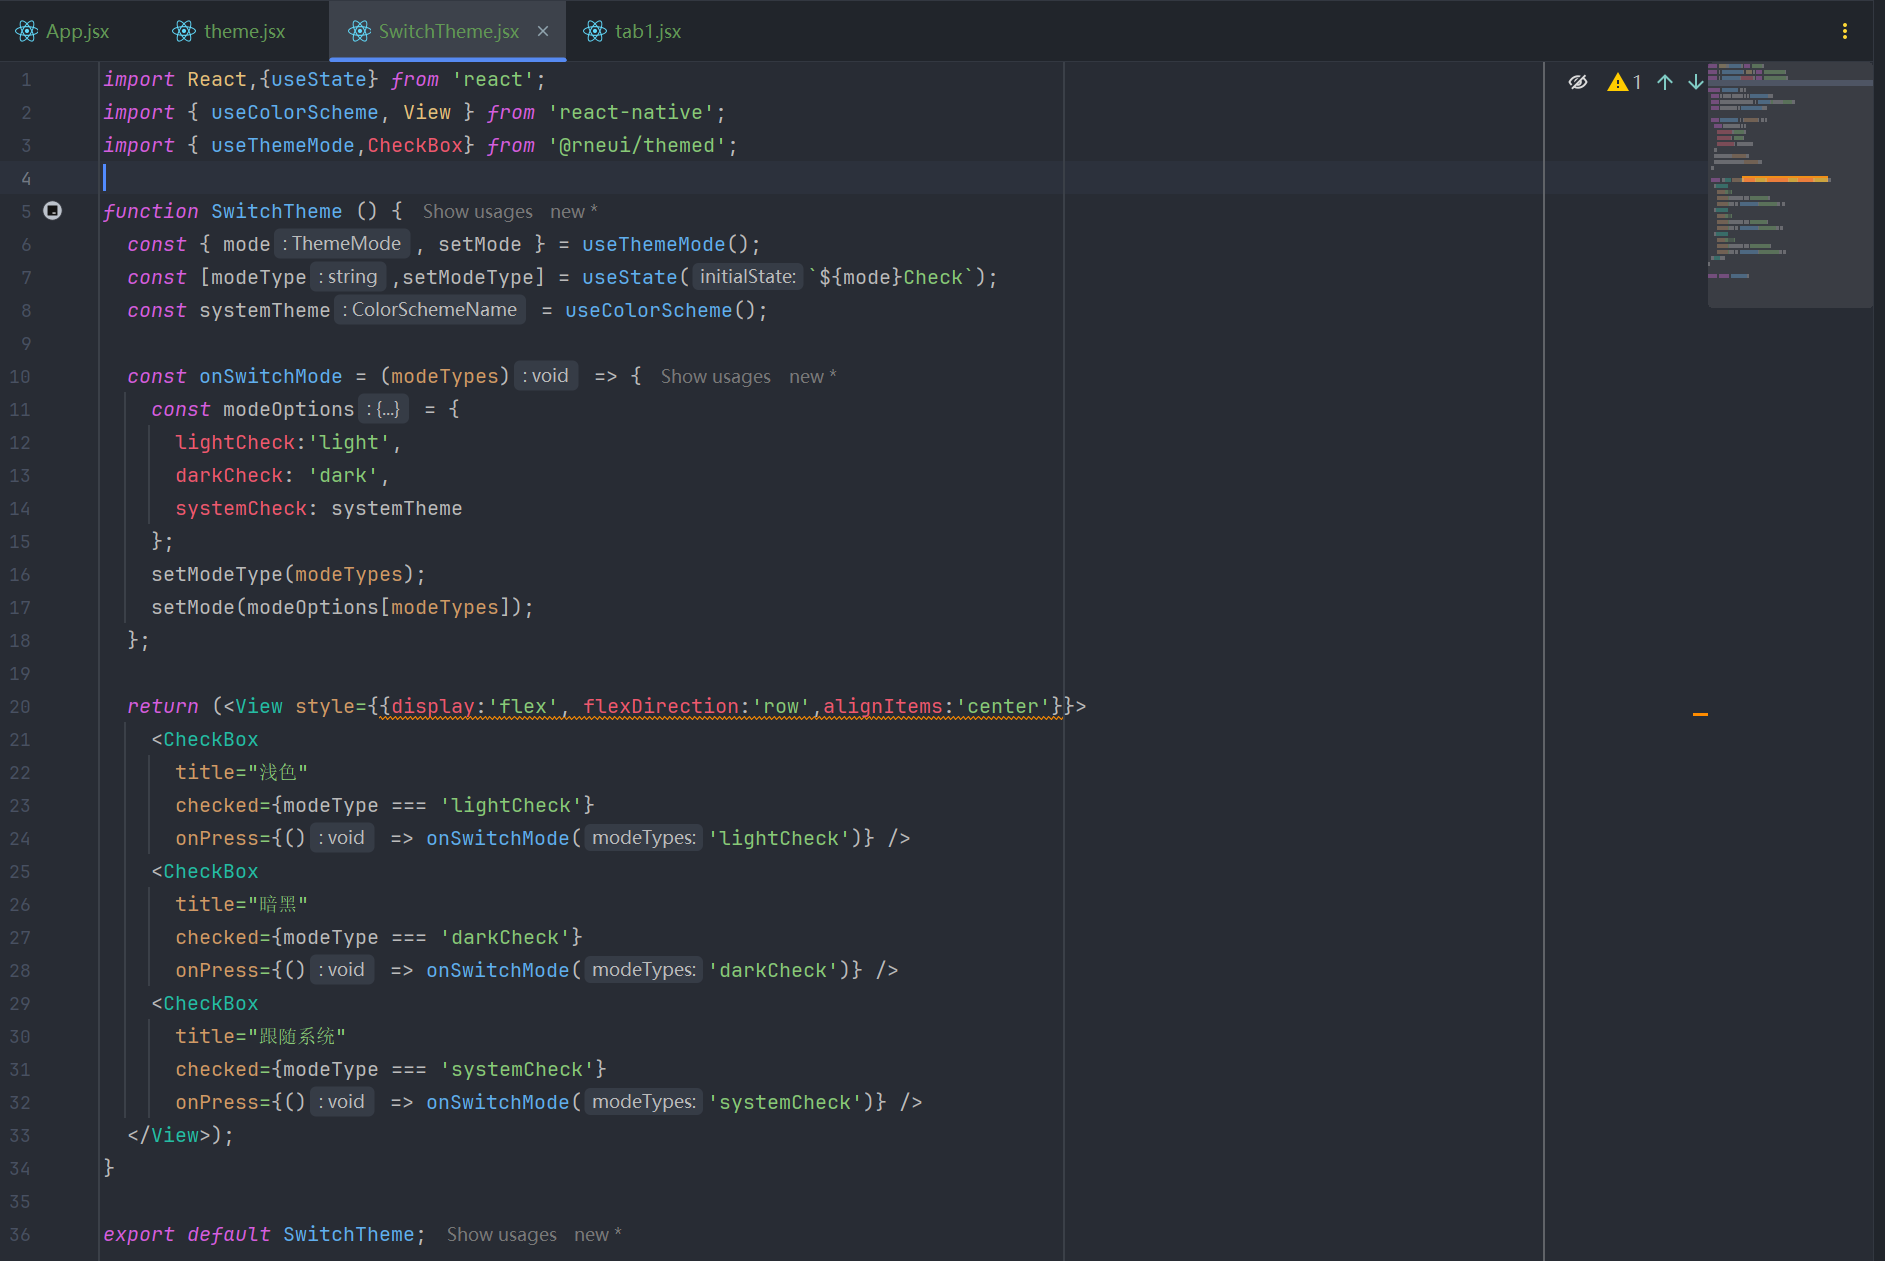1885x1261 pixels.
Task: Toggle the inspections eye reader mode icon
Action: click(1578, 82)
